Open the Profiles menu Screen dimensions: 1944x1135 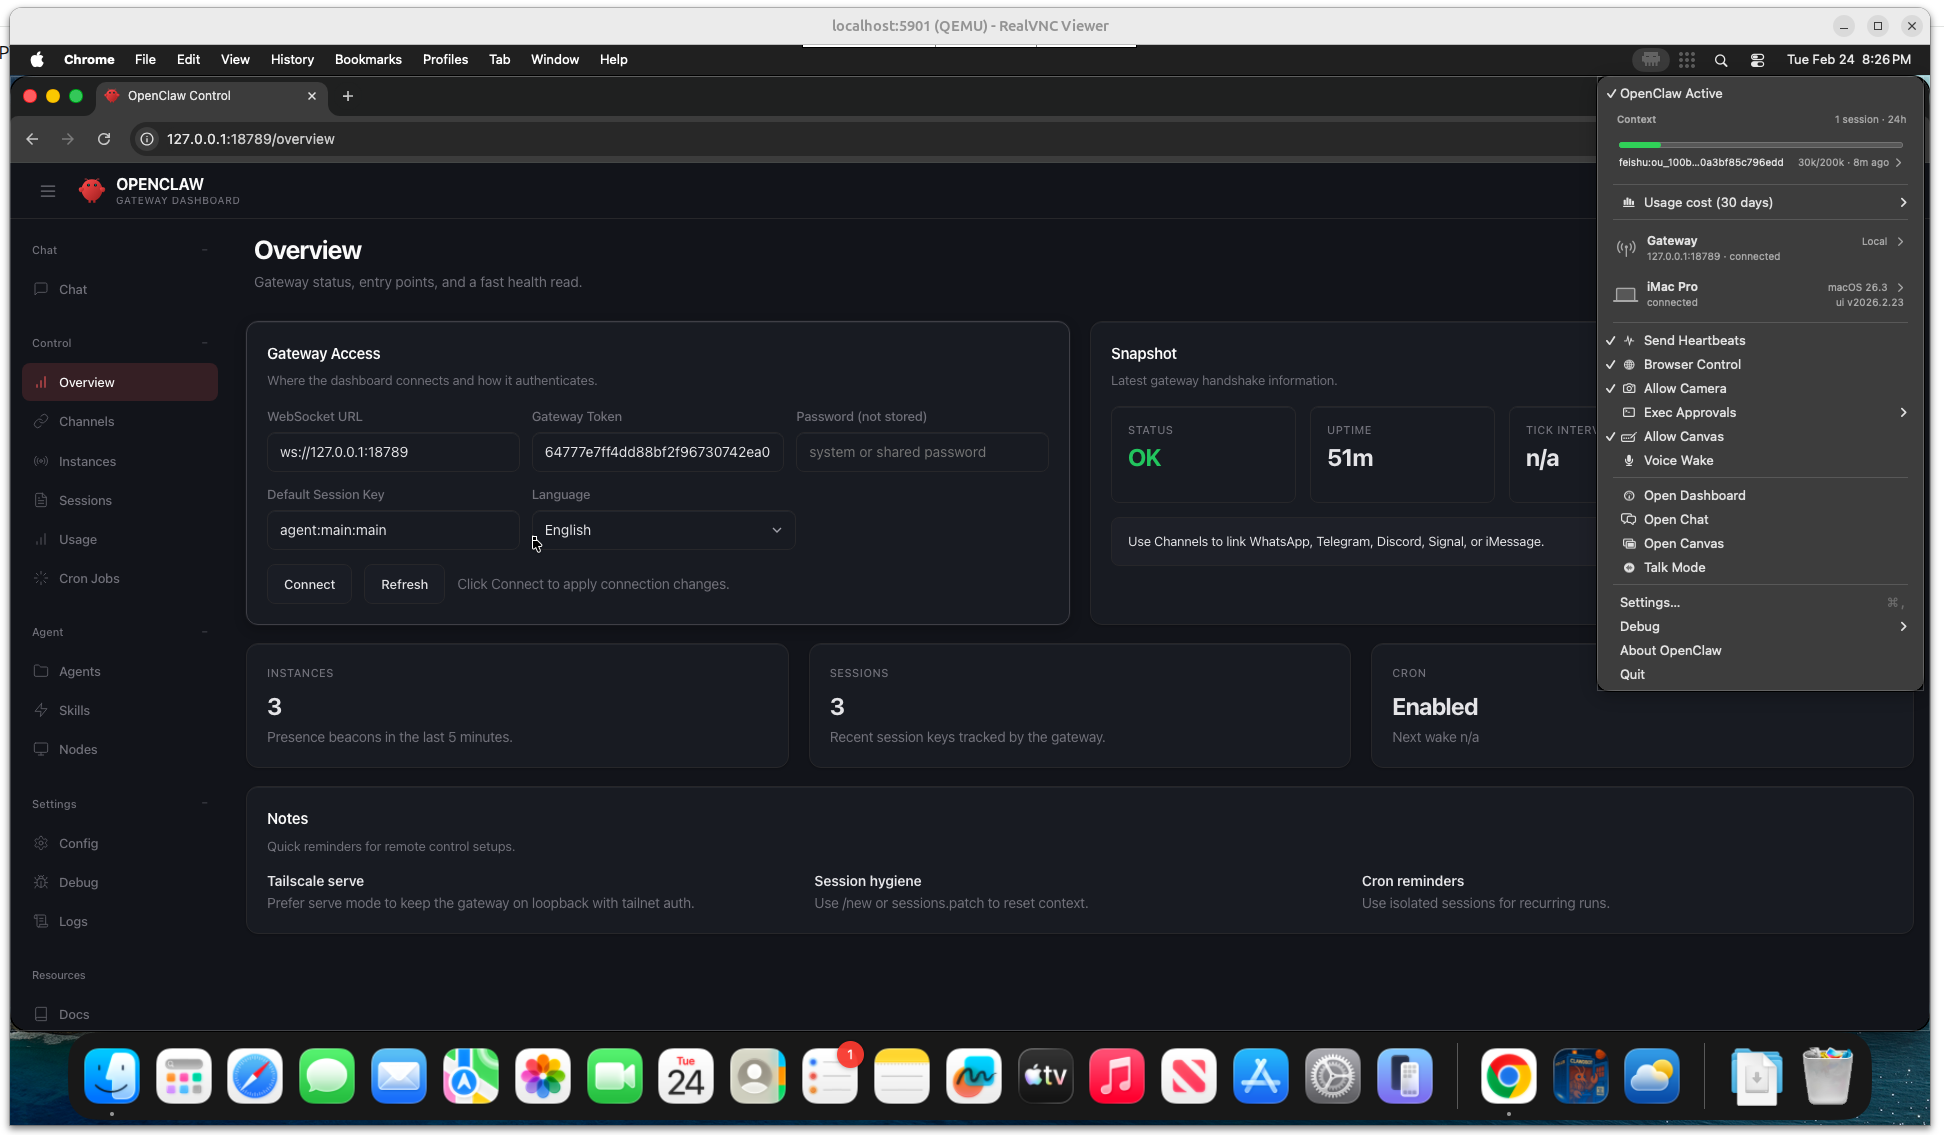tap(445, 60)
